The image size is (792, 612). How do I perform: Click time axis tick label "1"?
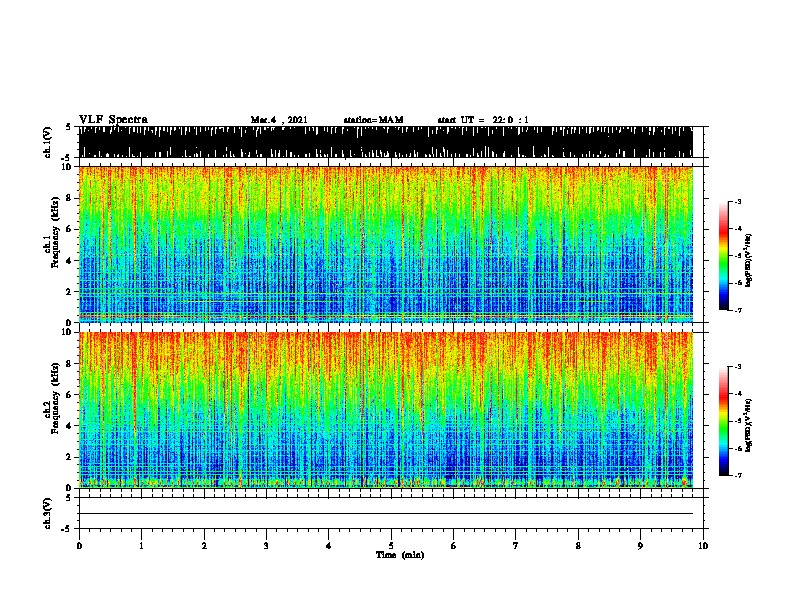click(x=141, y=546)
